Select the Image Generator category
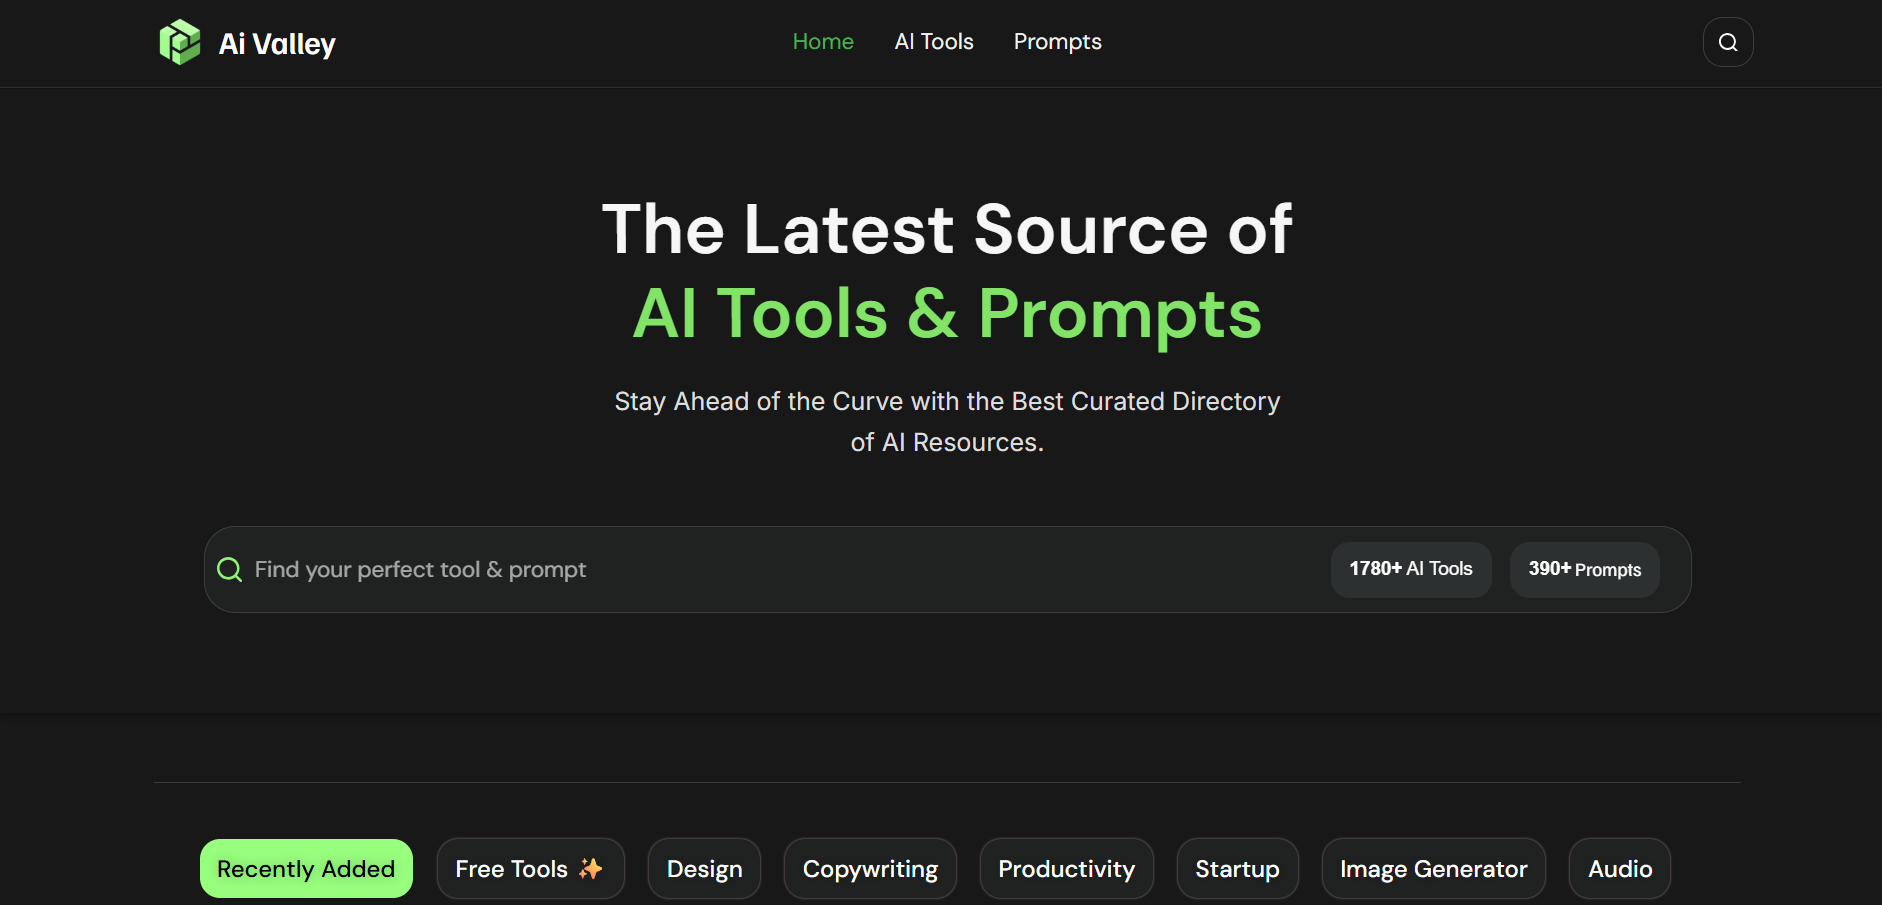This screenshot has height=905, width=1882. click(x=1433, y=868)
